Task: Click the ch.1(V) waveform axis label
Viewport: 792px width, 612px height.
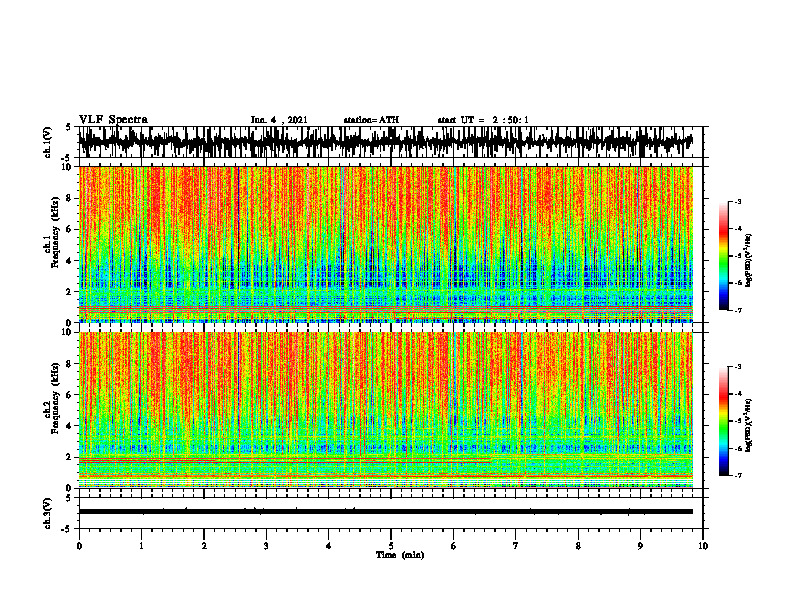Action: tap(47, 142)
